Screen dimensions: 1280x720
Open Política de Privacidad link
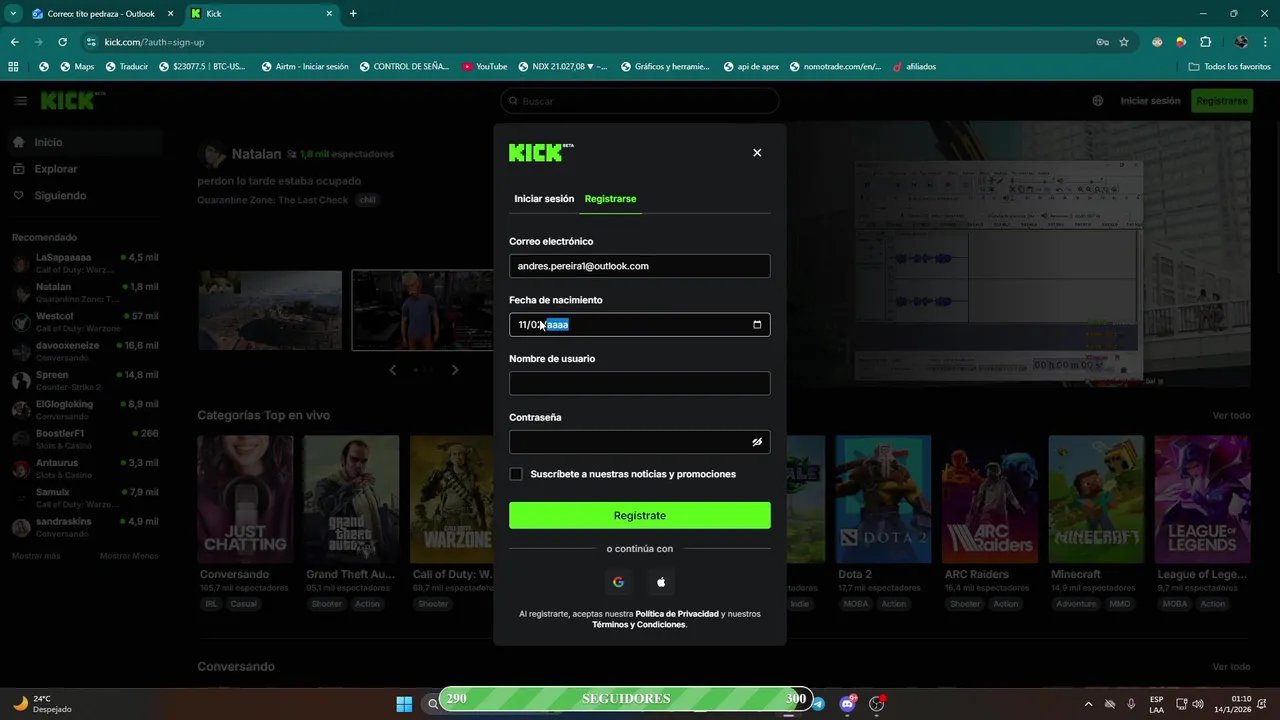tap(677, 614)
